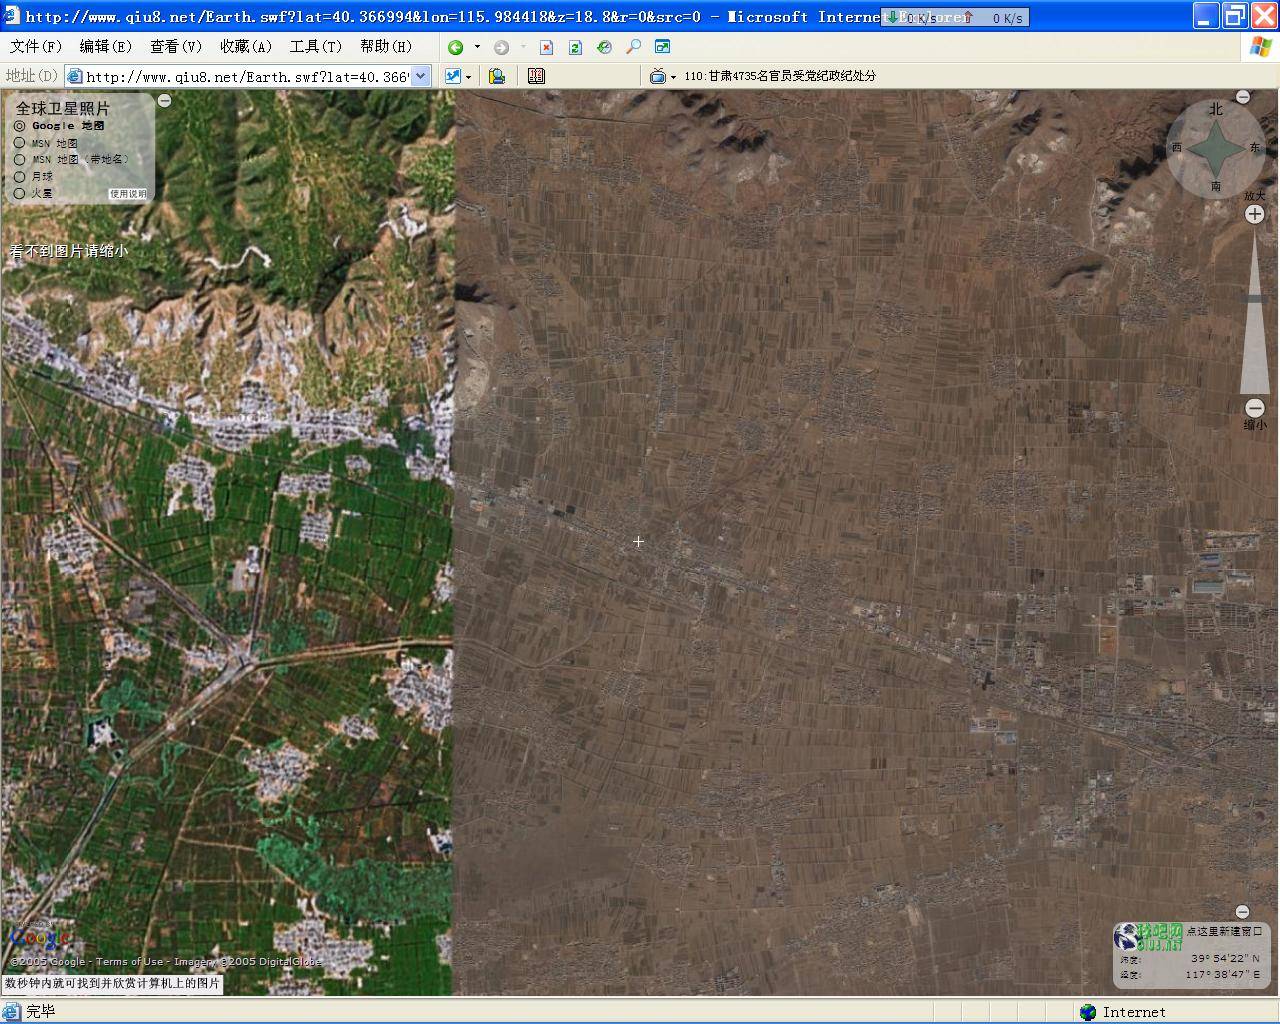The width and height of the screenshot is (1280, 1024).
Task: Click the 使用说明 button
Action: 128,194
